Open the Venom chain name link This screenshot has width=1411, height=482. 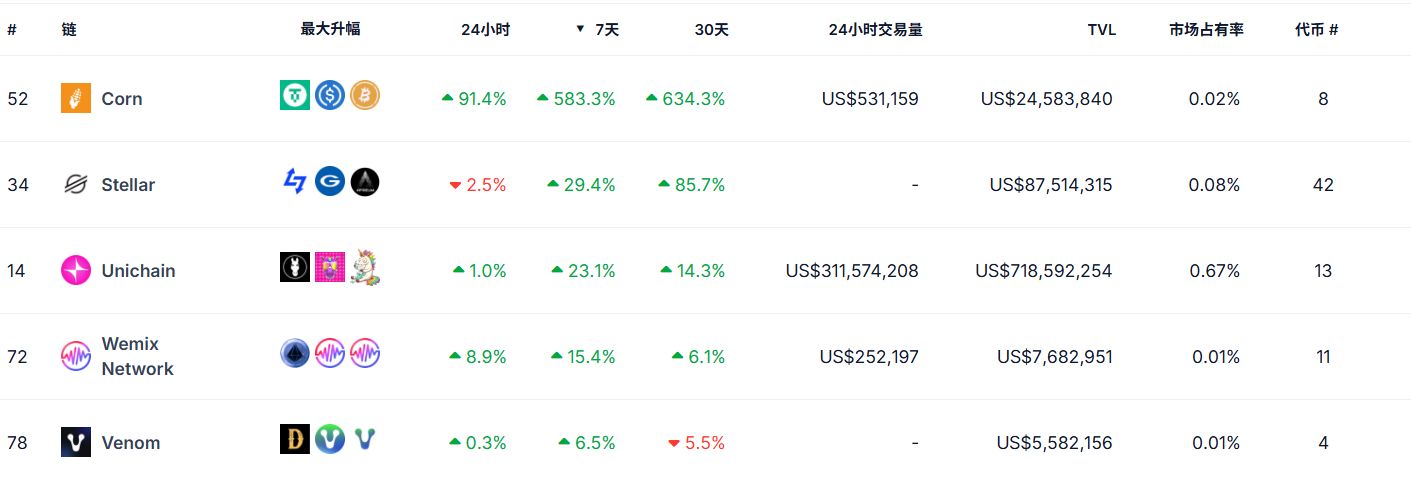[131, 443]
